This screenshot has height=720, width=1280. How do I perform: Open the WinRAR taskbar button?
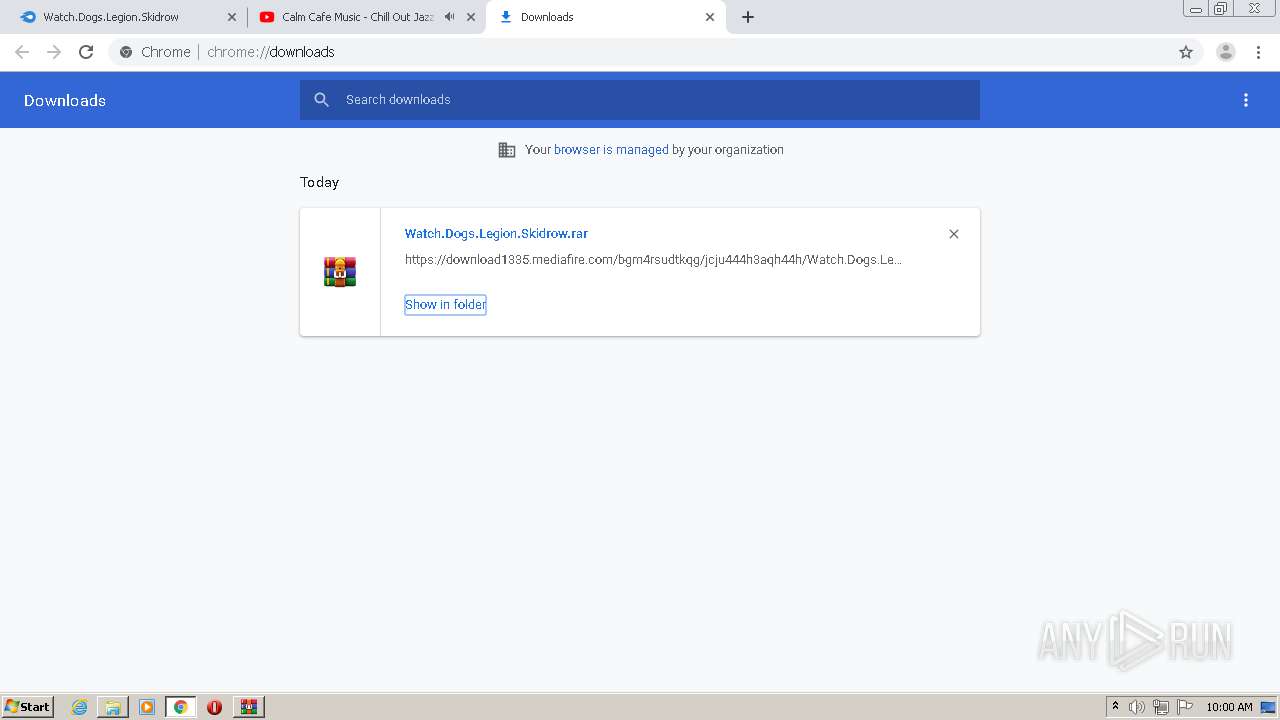(x=249, y=707)
